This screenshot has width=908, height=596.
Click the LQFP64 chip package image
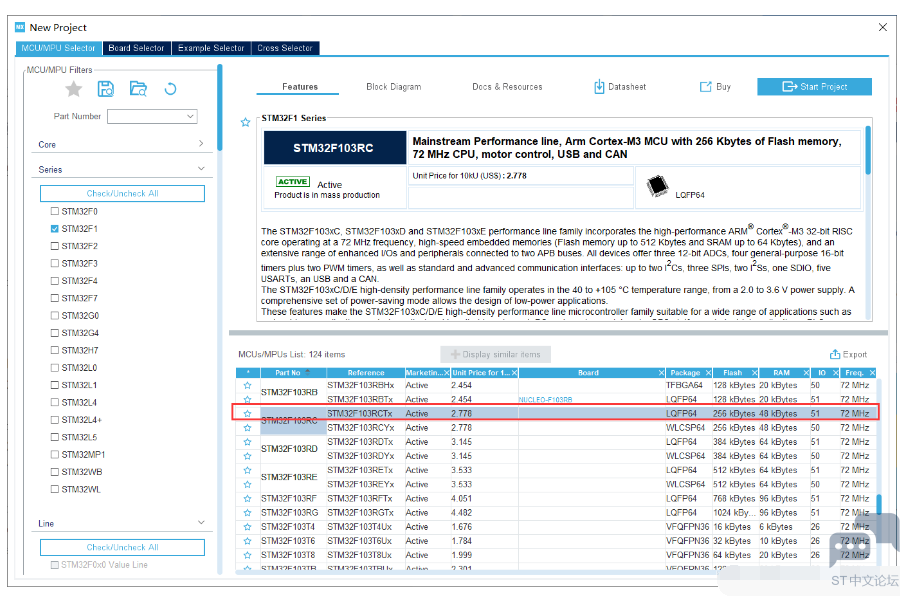pos(657,187)
